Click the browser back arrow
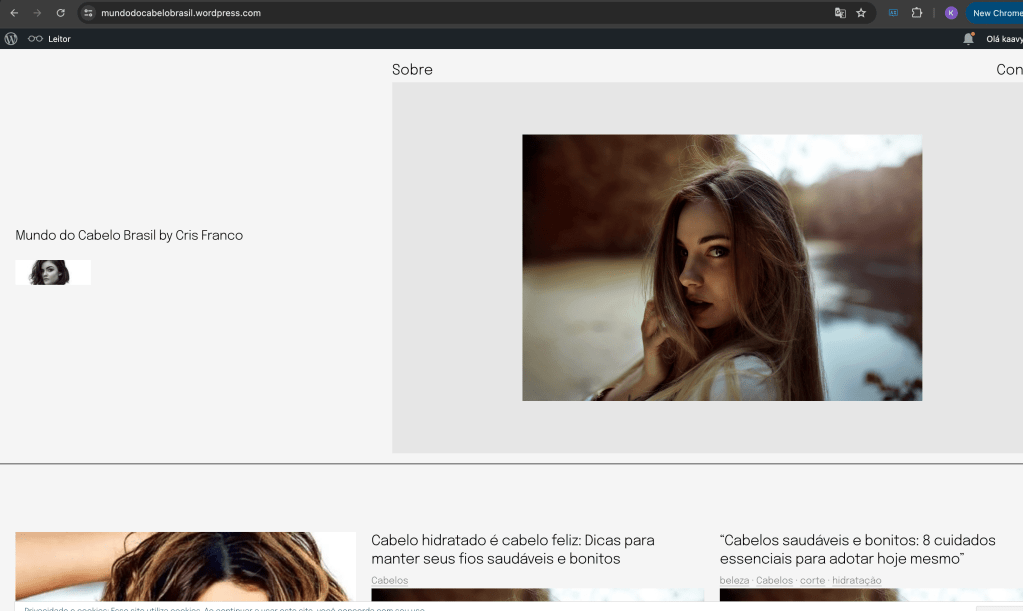Screen dimensions: 1023x611 click(14, 13)
